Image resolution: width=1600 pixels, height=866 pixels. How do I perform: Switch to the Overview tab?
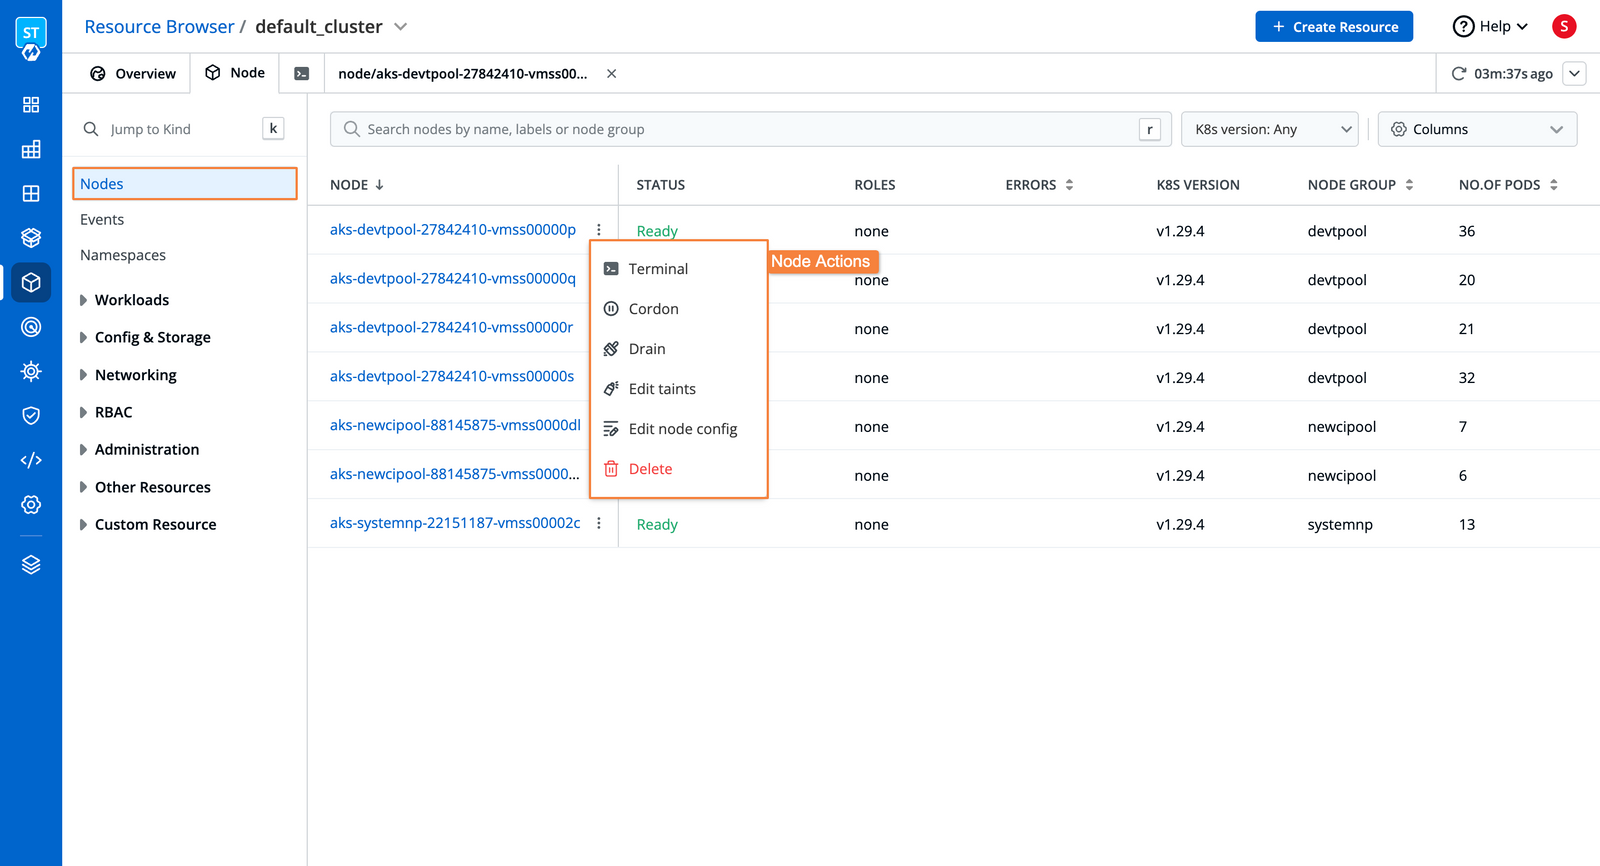133,74
